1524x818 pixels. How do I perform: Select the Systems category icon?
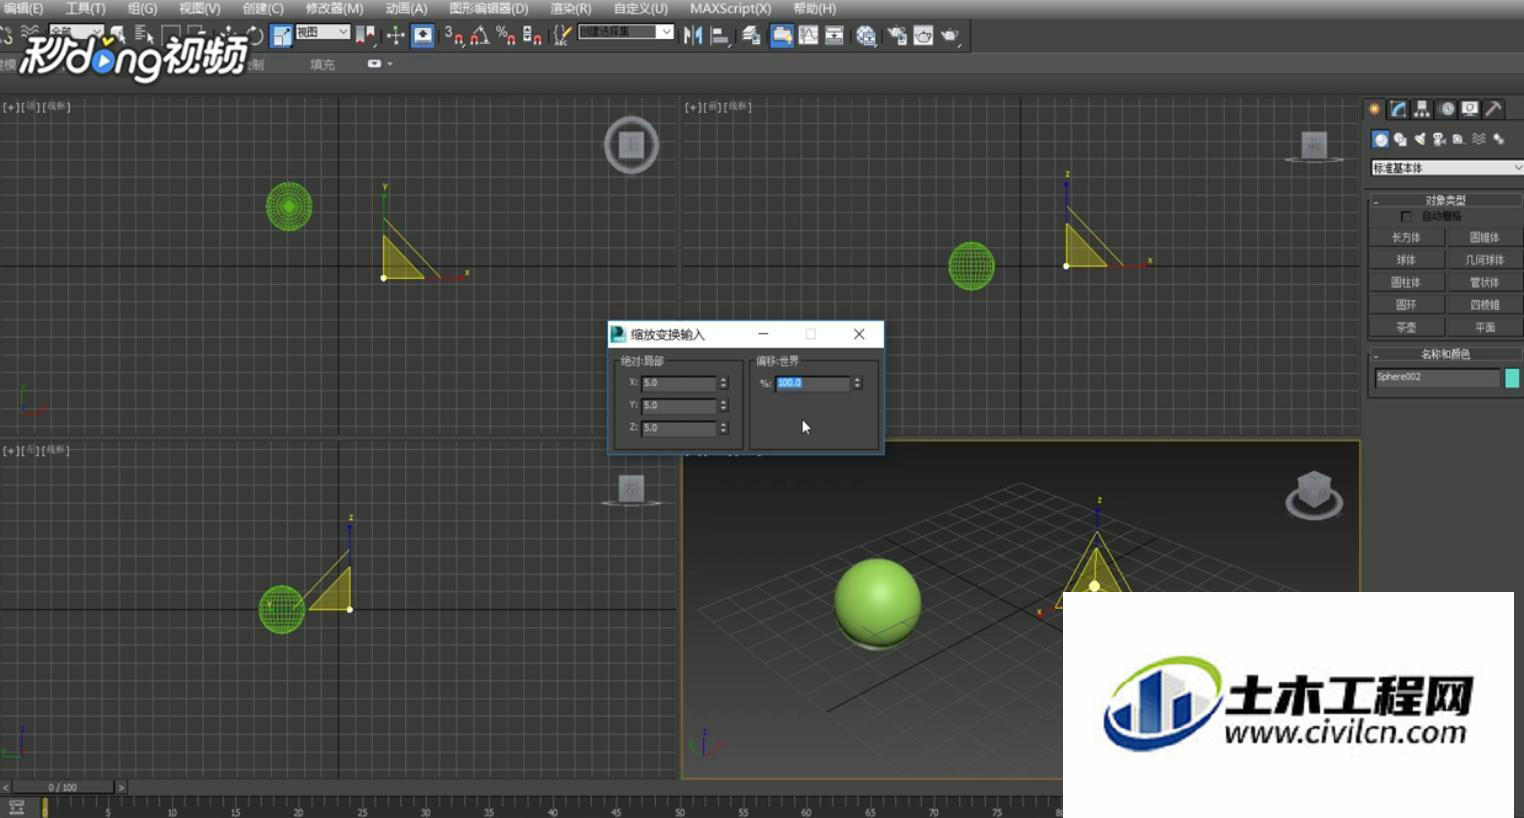pos(1498,139)
